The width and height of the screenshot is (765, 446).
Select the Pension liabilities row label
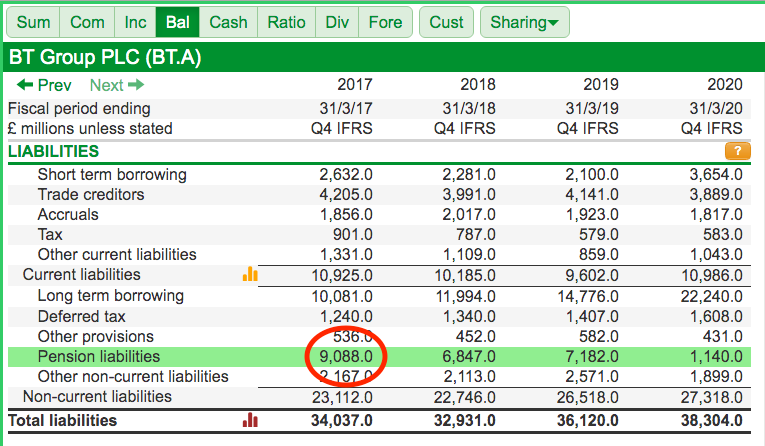click(99, 357)
